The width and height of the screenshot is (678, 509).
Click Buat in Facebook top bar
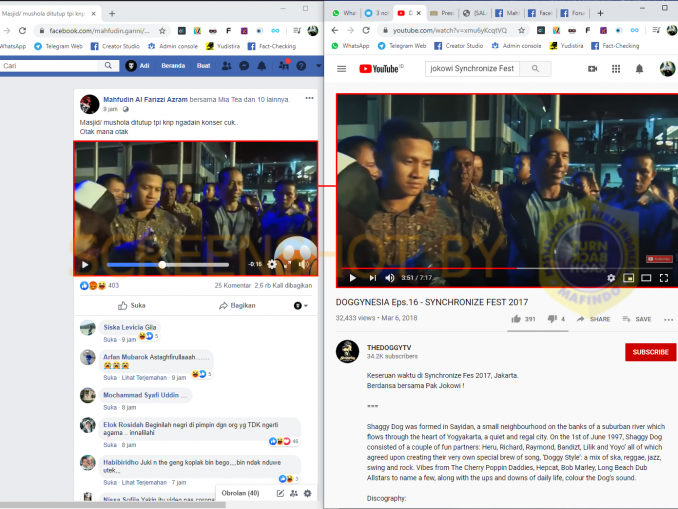(204, 66)
